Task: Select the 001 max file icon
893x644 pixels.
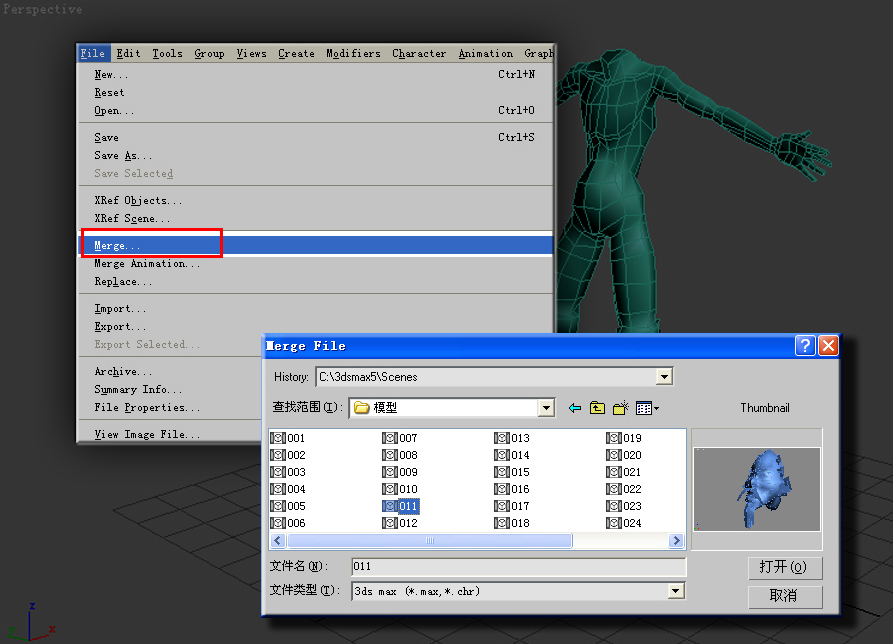Action: point(278,438)
